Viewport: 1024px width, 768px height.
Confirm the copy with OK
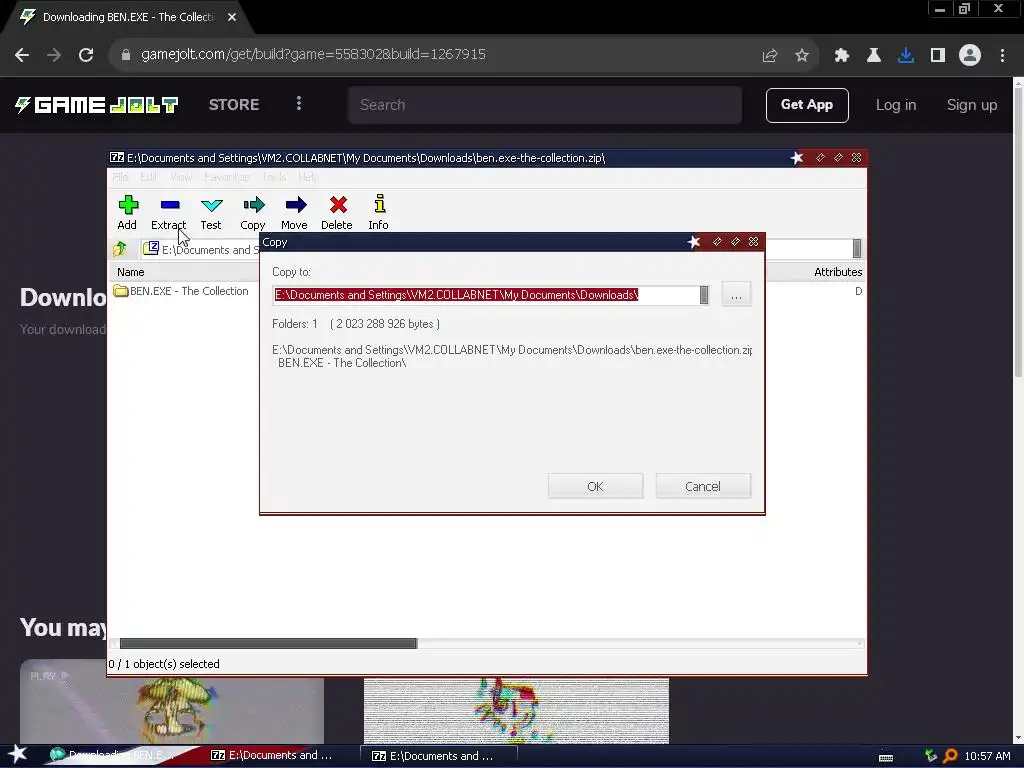point(595,487)
